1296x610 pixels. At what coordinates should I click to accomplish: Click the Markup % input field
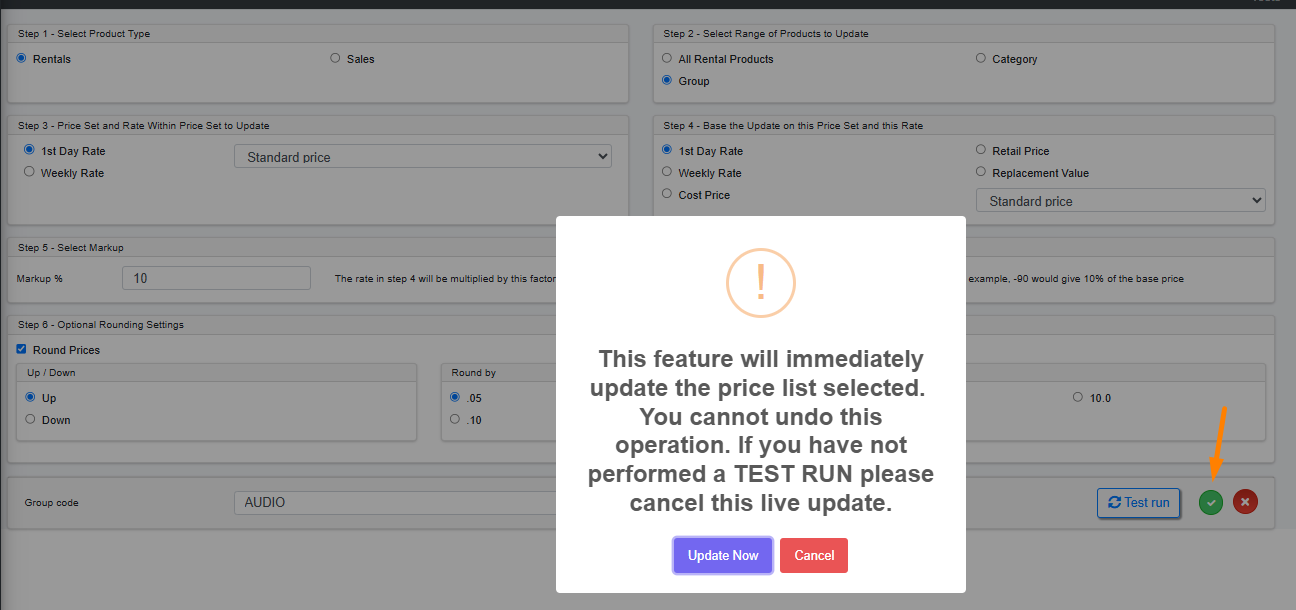point(216,278)
